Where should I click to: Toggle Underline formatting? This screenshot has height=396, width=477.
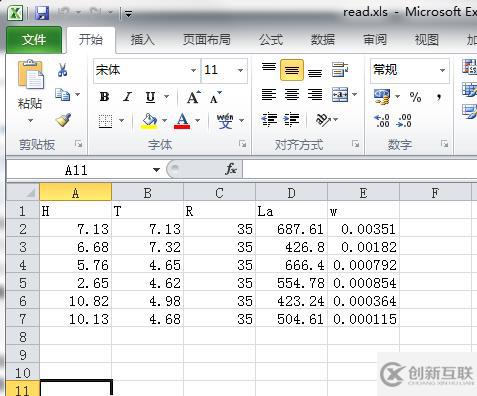pyautogui.click(x=151, y=97)
